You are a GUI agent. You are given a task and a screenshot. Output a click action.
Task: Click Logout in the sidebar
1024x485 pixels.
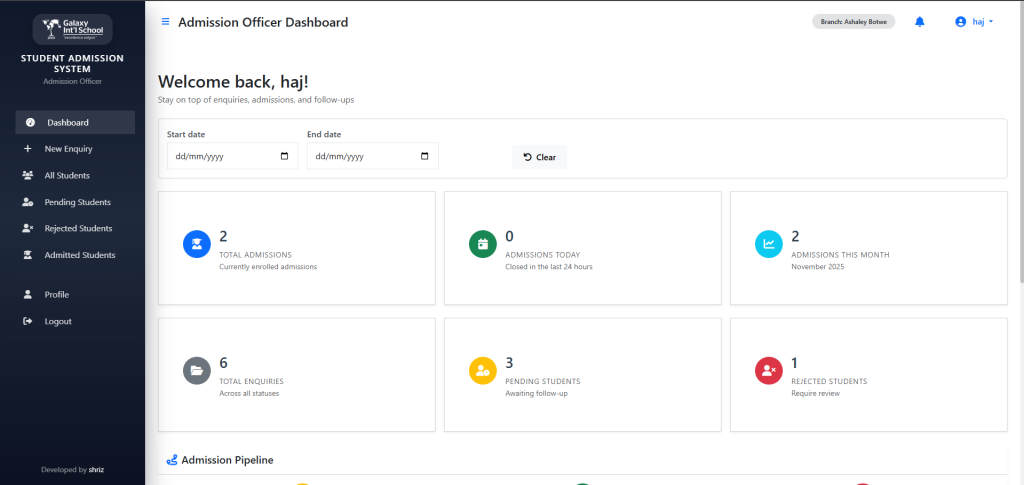coord(57,321)
